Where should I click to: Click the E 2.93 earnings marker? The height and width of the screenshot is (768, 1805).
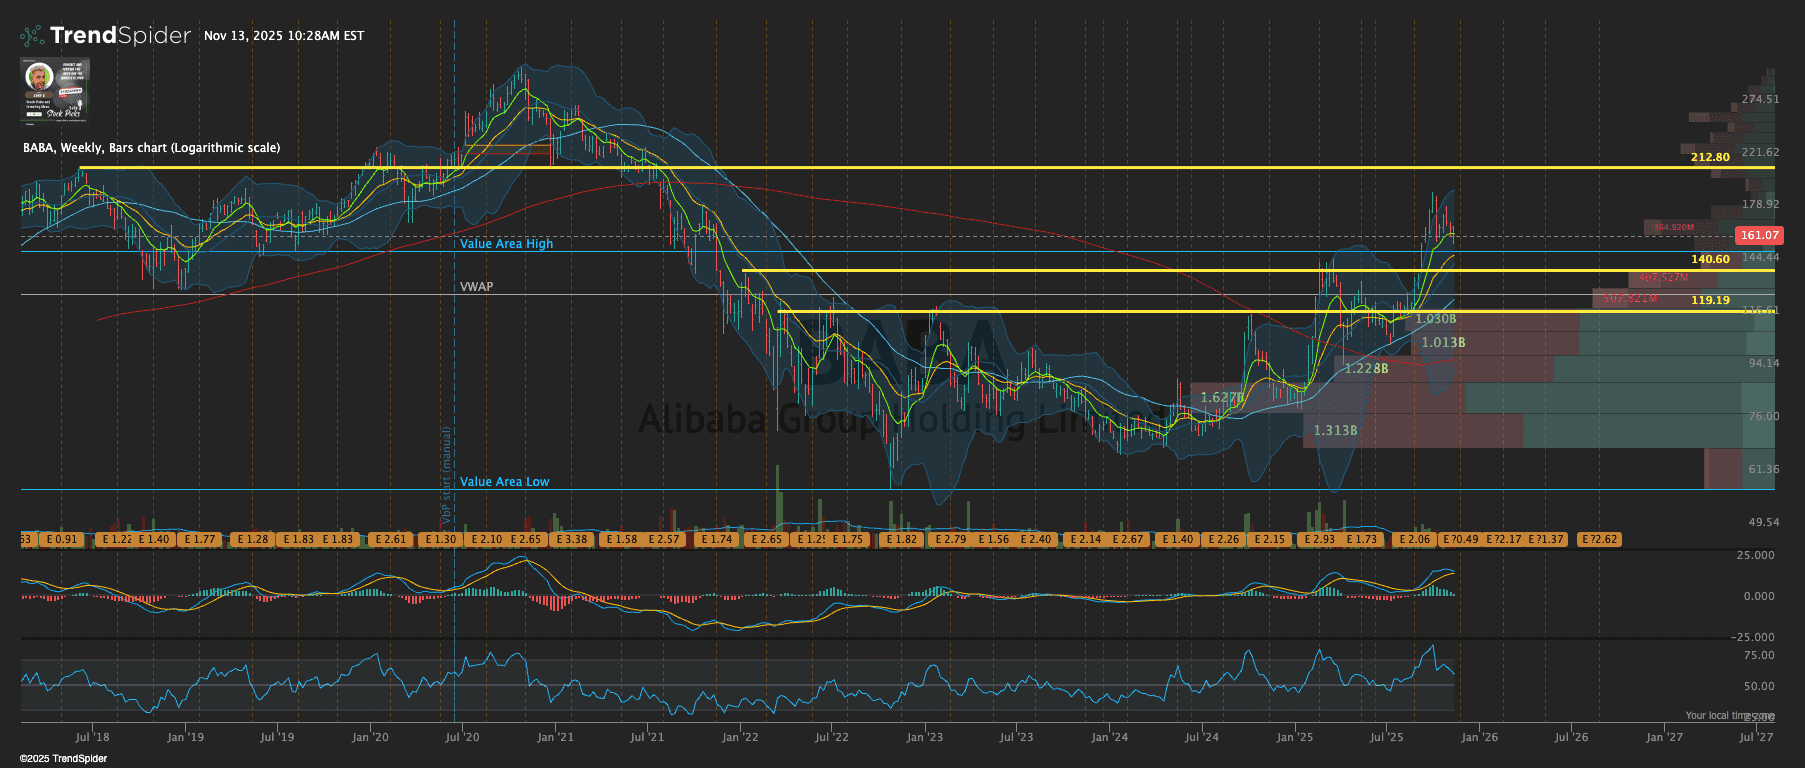(x=1318, y=539)
